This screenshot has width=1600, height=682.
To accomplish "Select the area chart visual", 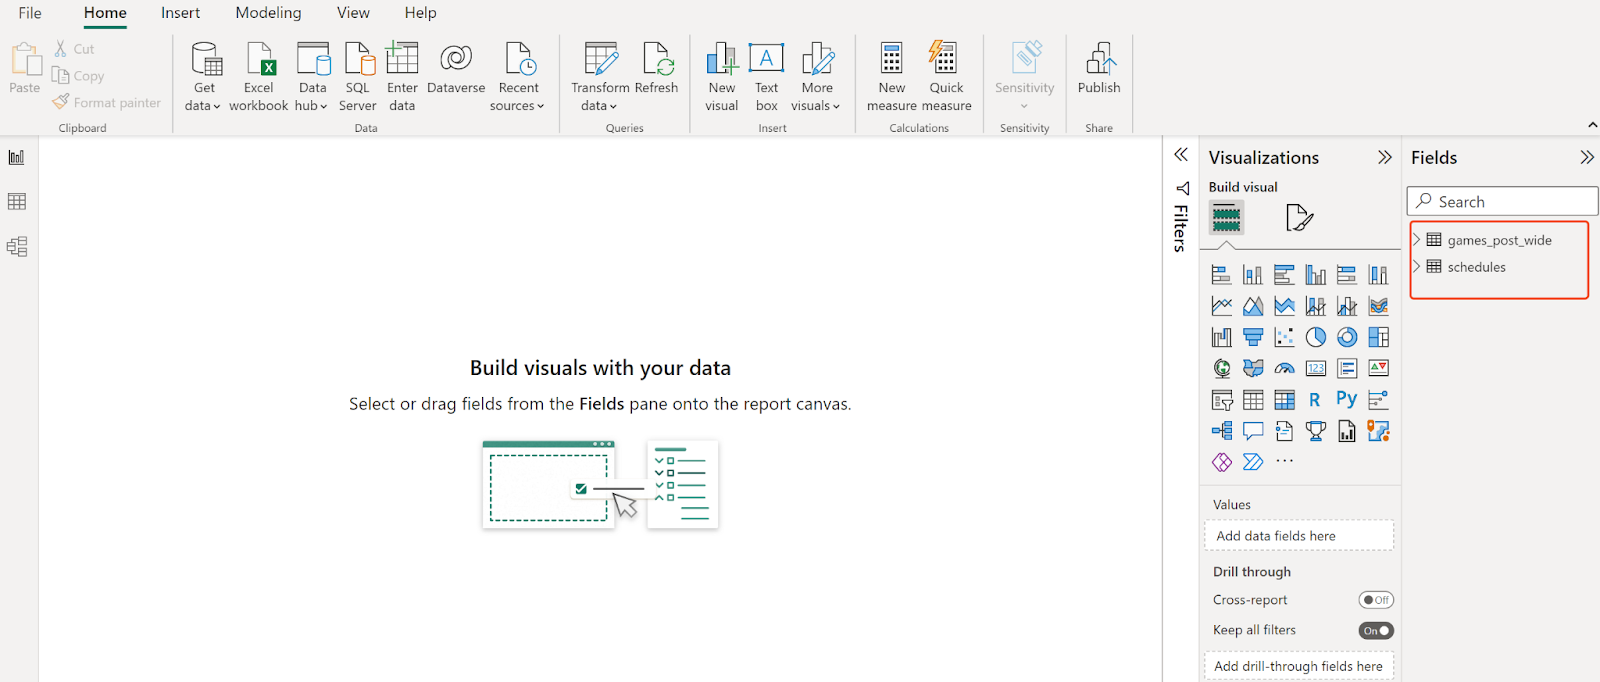I will point(1253,306).
